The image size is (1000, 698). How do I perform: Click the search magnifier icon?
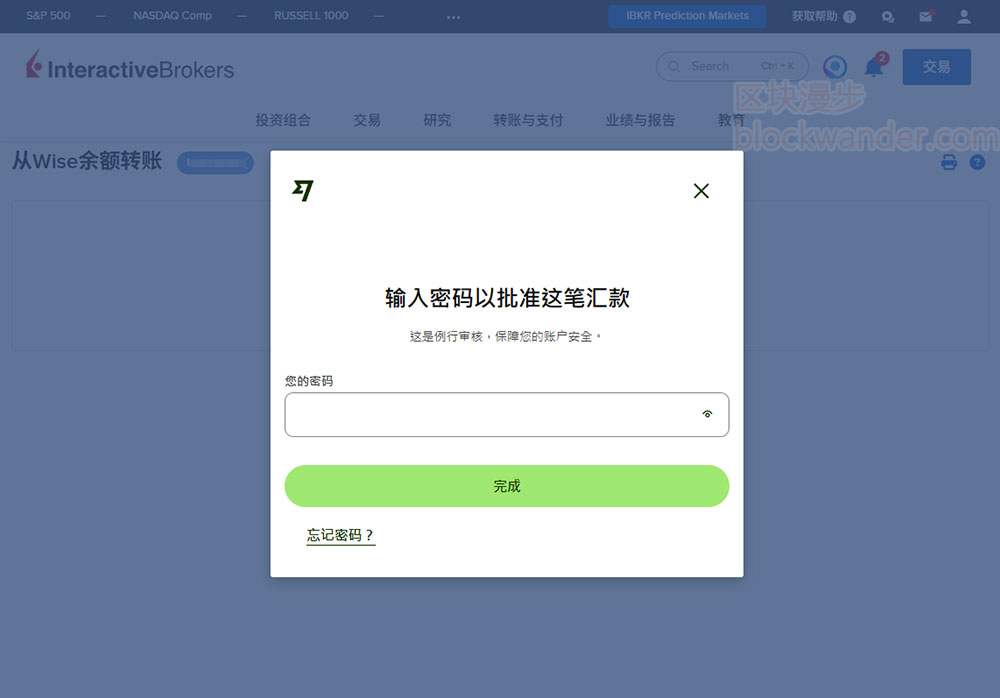pos(673,66)
